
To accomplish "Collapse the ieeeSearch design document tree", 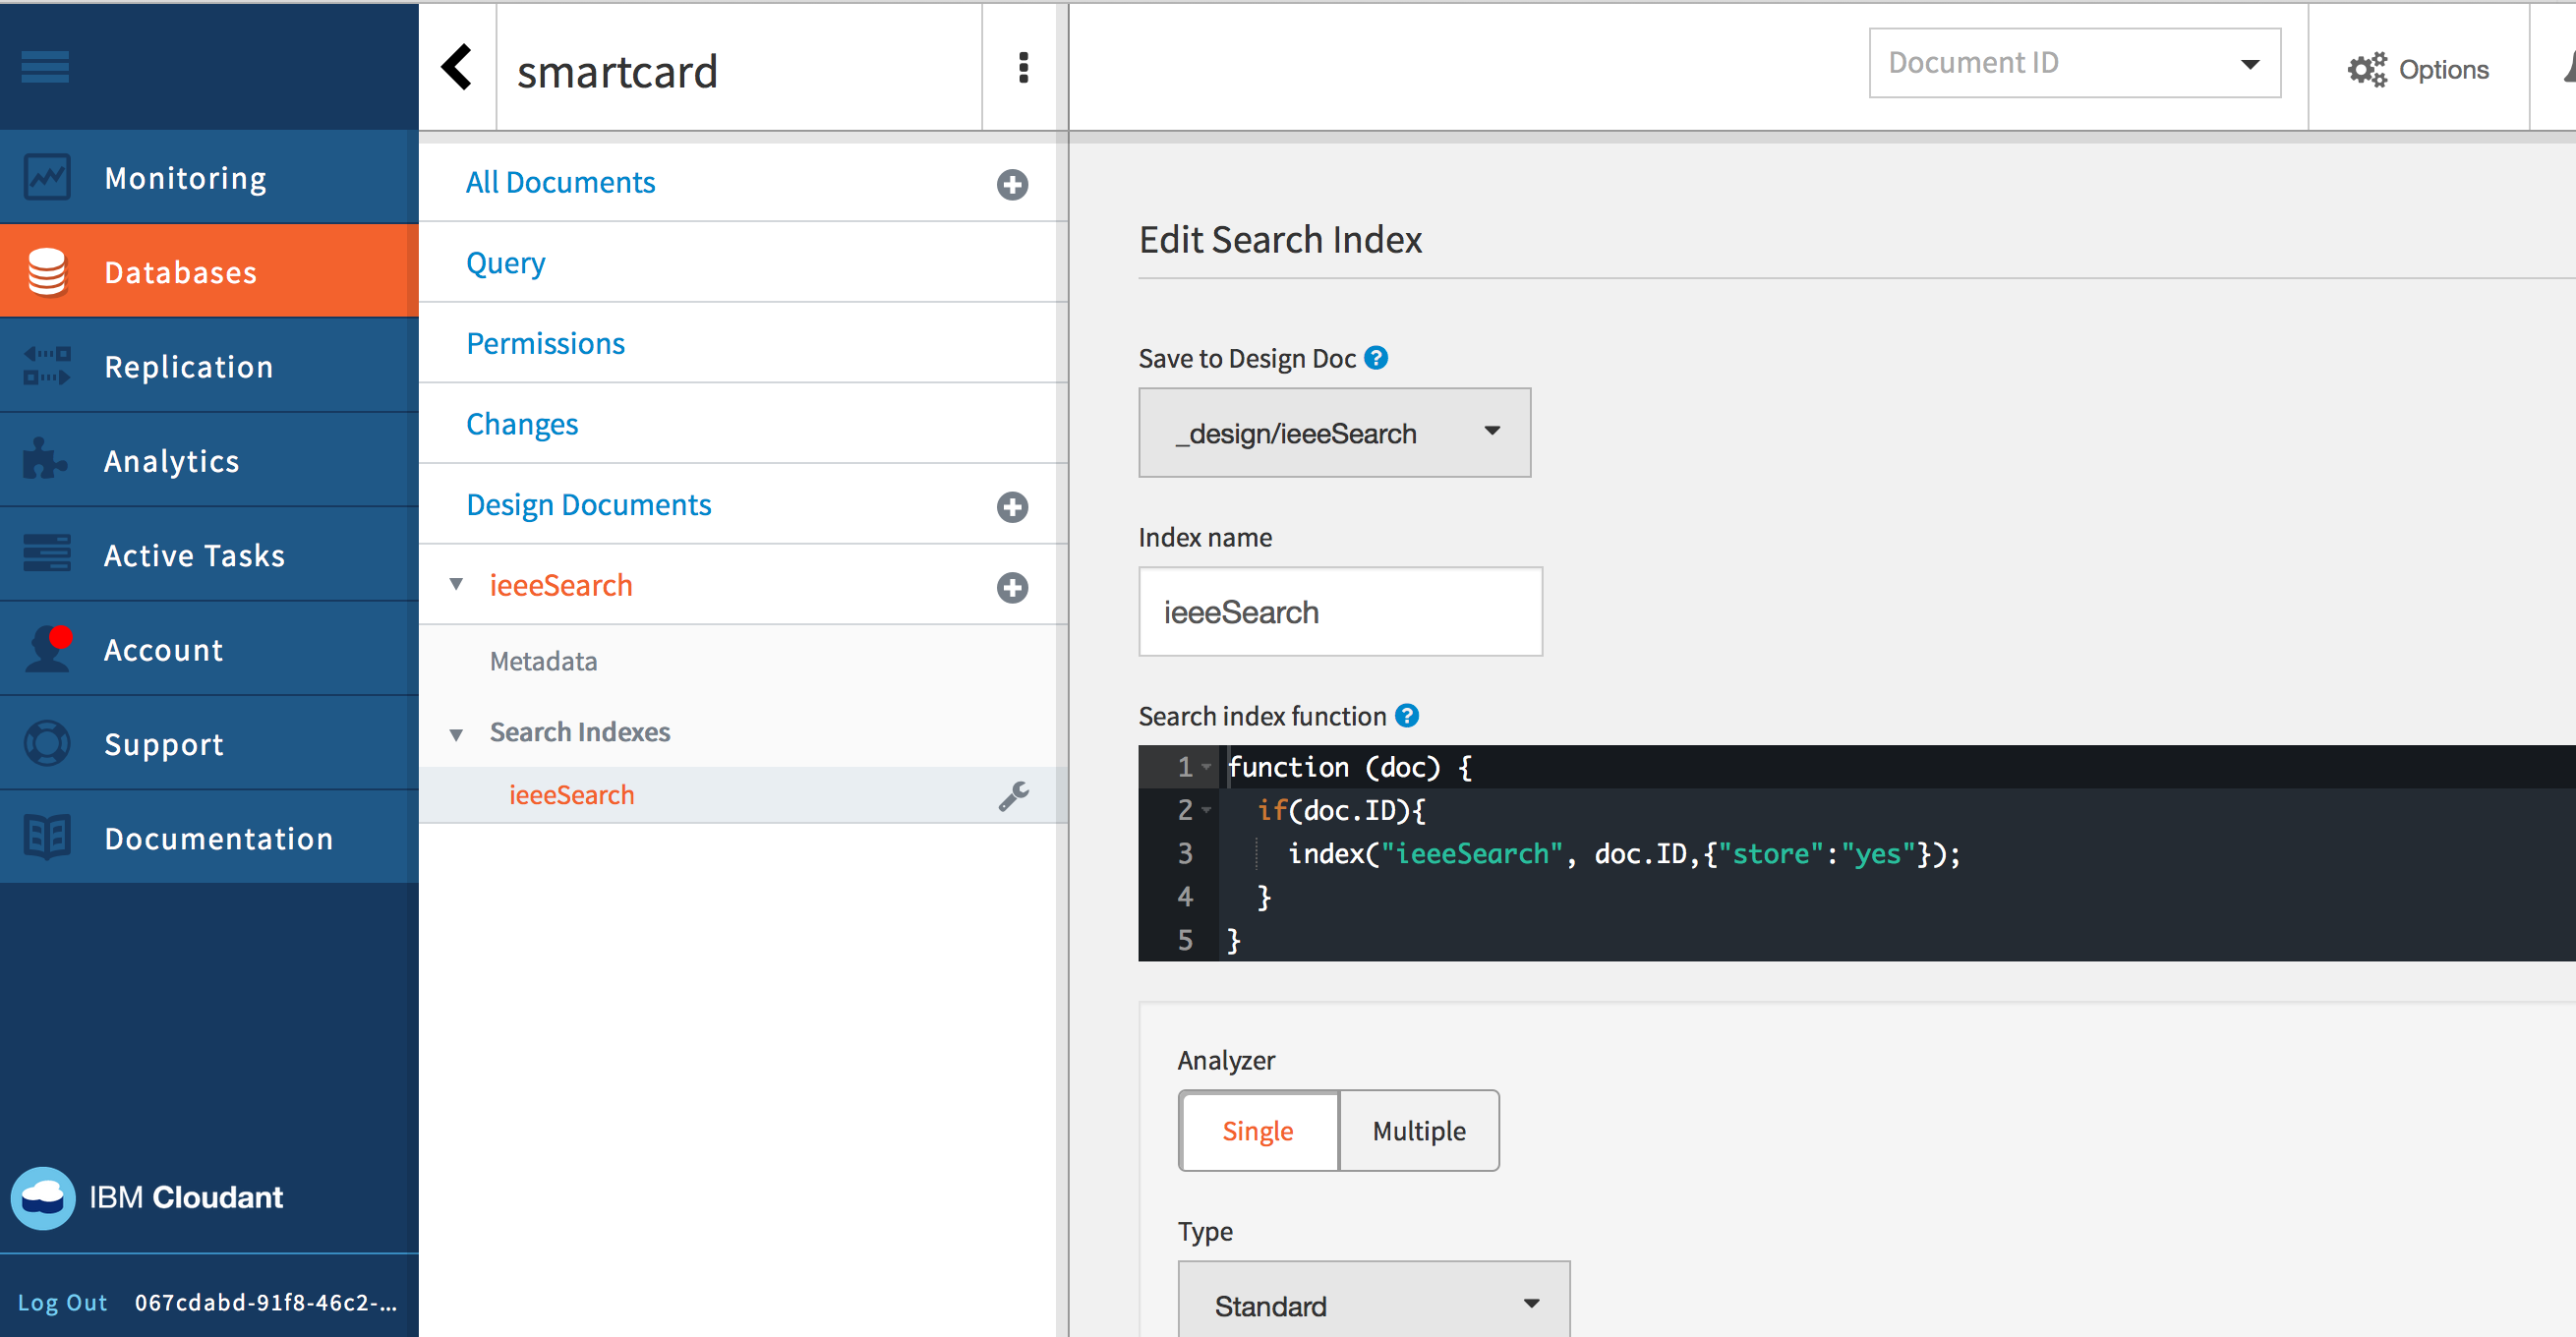I will (456, 584).
